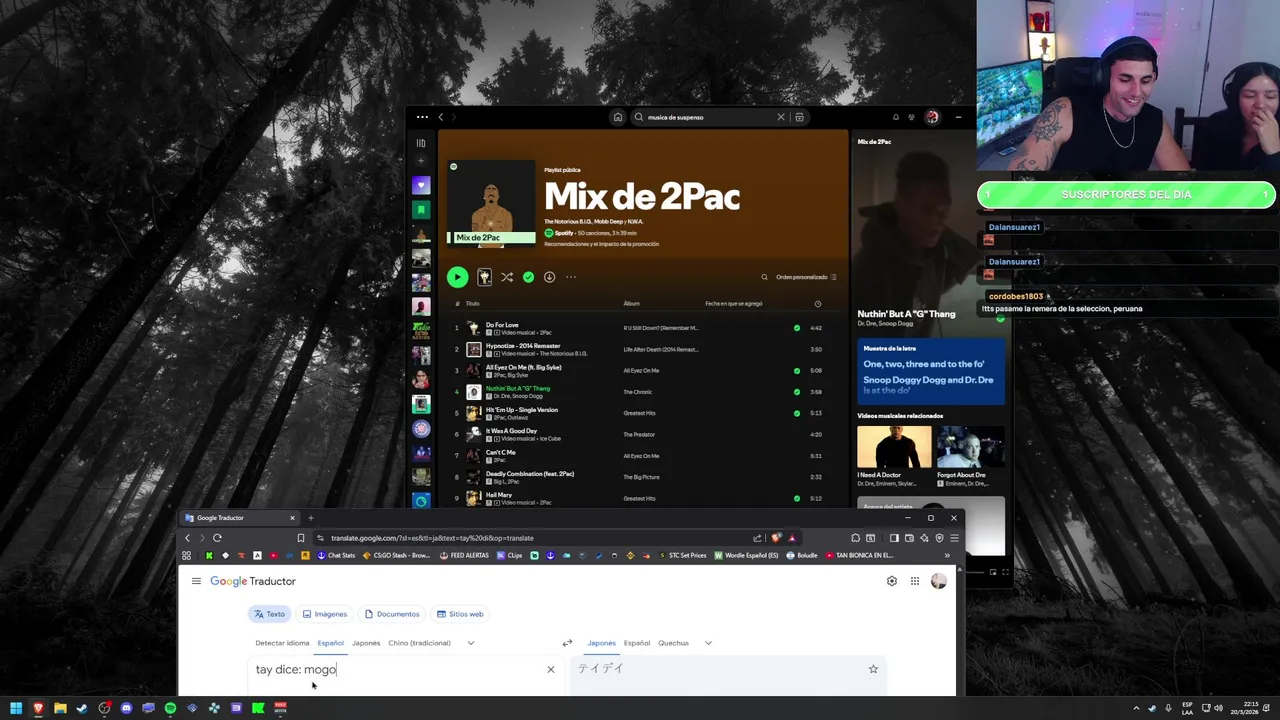Open the Chat Stats bookmark
This screenshot has height=720, width=1280.
pos(336,555)
